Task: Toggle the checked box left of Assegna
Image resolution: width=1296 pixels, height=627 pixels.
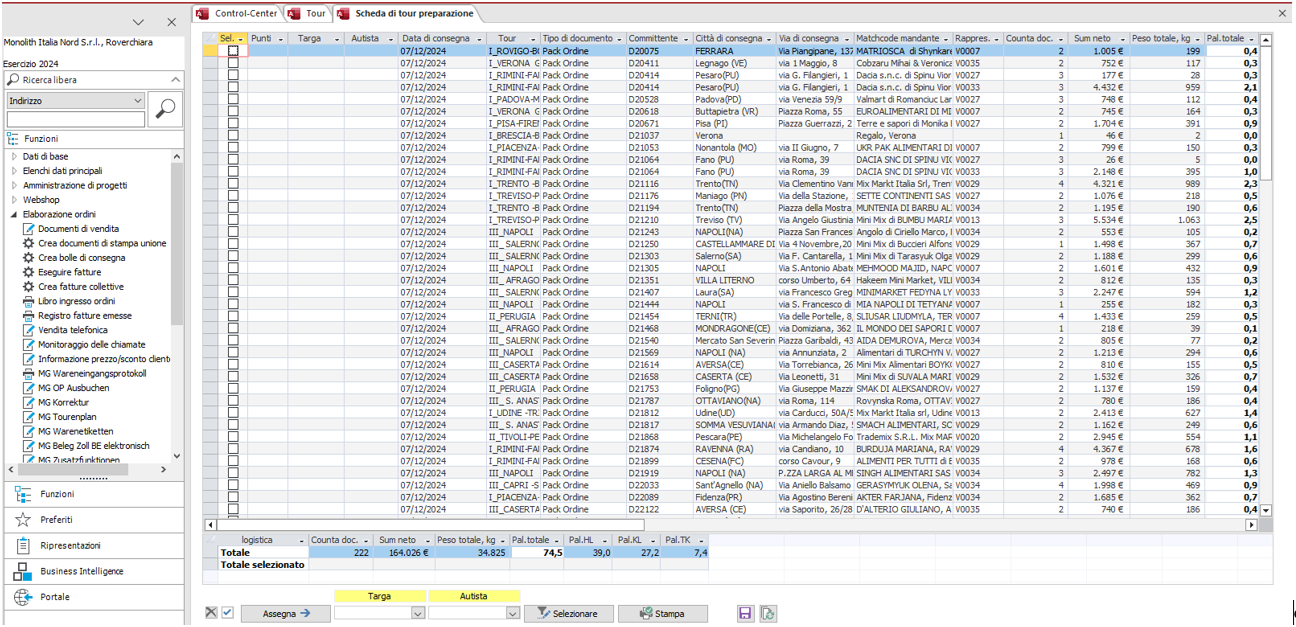Action: (227, 613)
